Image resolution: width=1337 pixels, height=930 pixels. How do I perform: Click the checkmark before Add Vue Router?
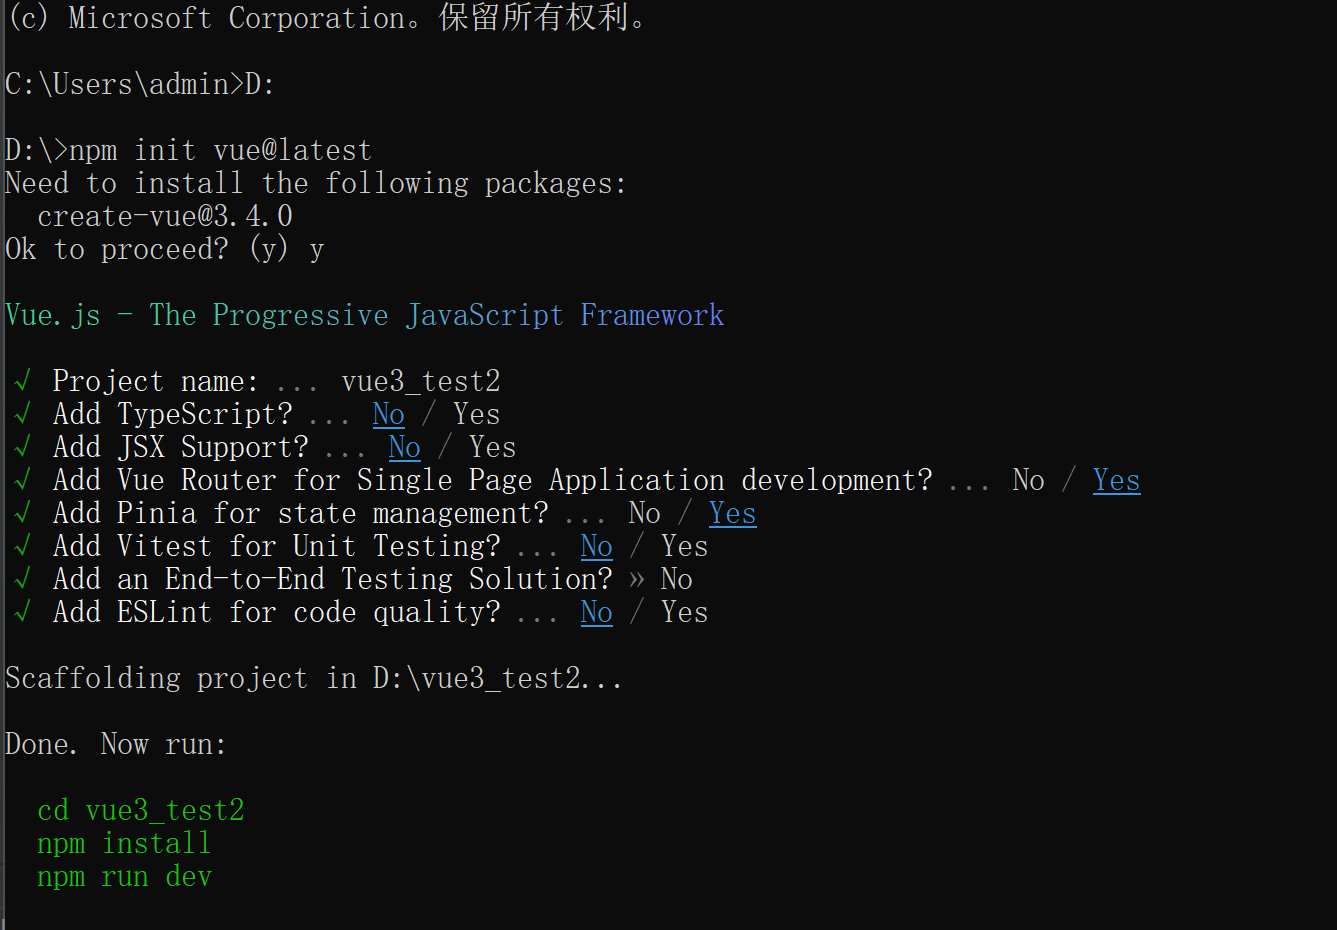22,481
